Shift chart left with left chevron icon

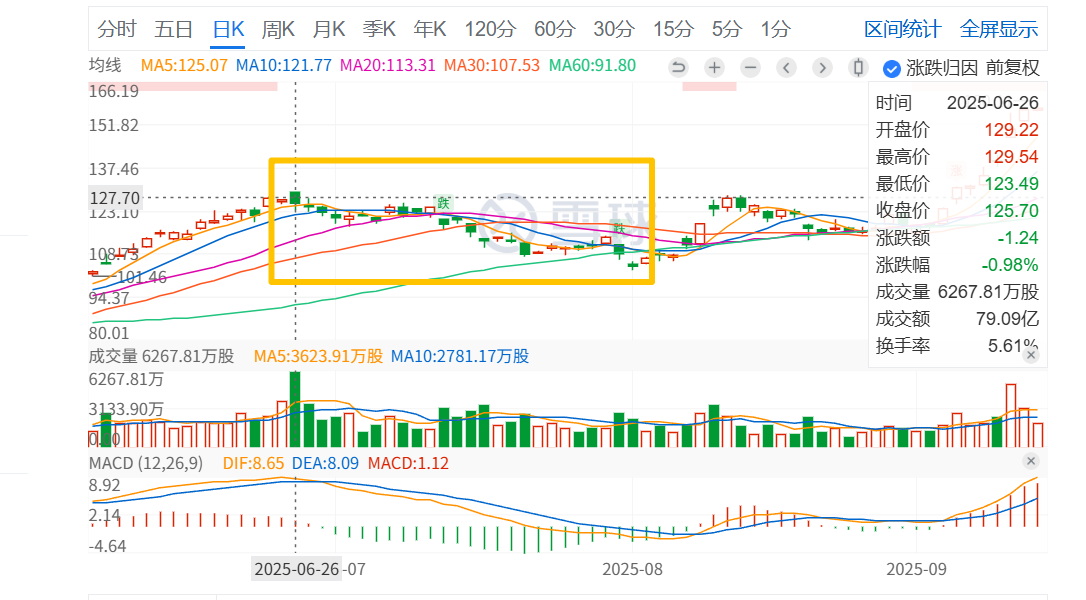(x=786, y=67)
